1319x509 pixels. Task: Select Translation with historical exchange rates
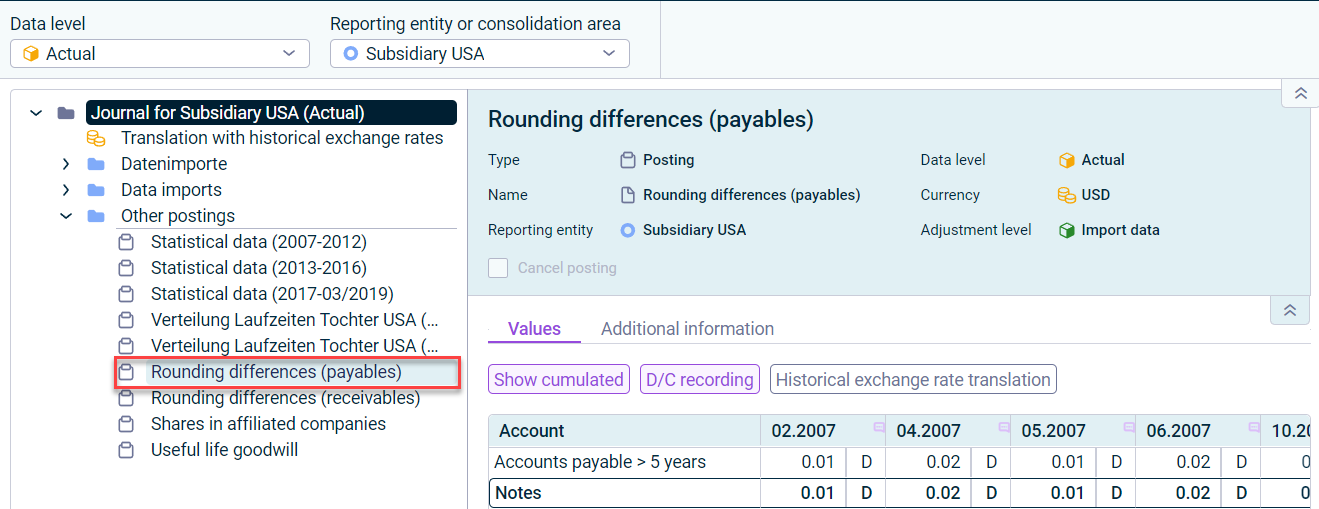(282, 138)
